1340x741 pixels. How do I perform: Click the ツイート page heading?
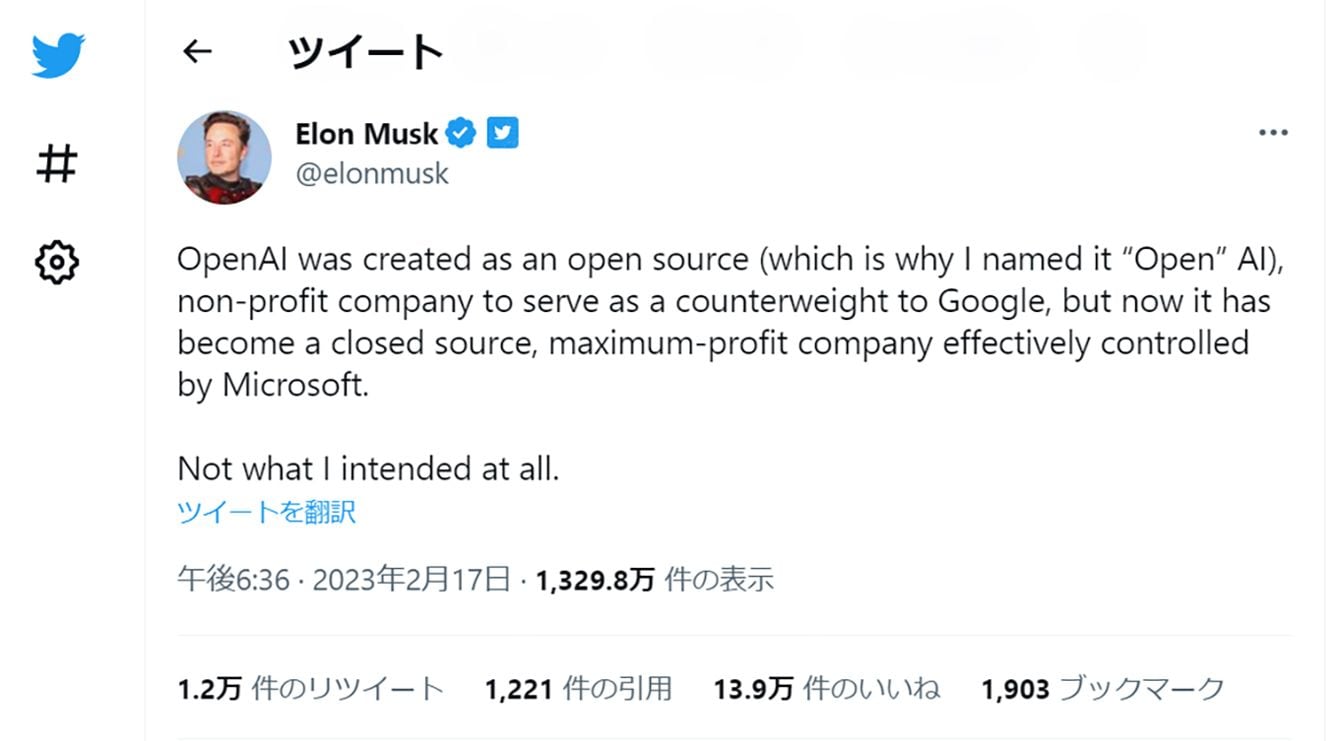point(365,52)
